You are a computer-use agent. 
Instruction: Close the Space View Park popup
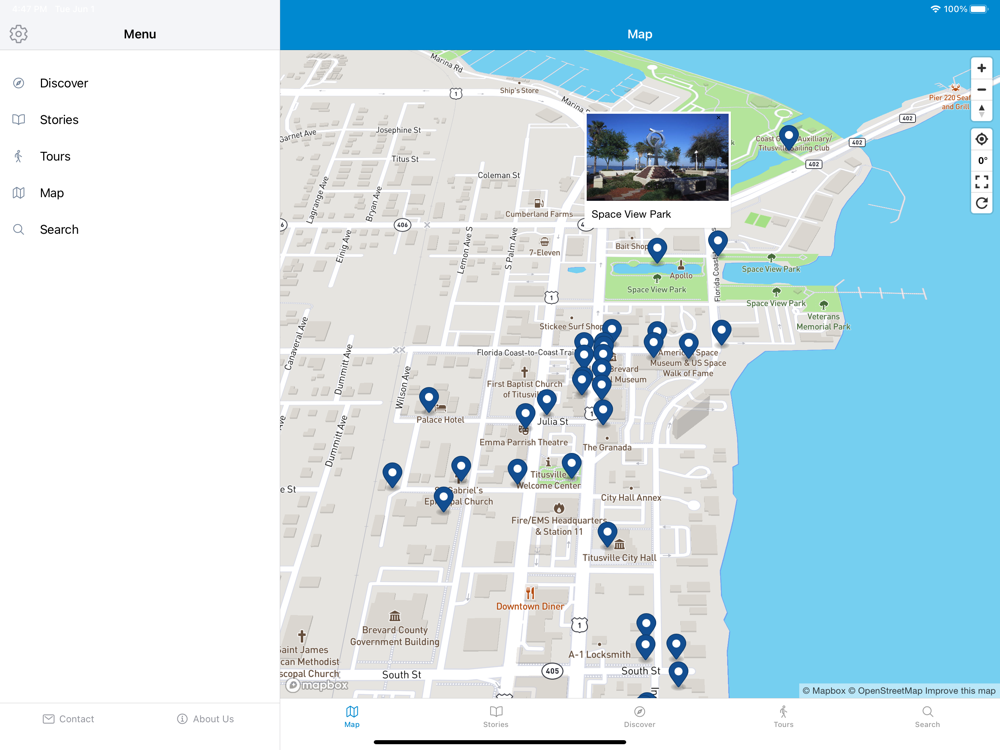[719, 118]
